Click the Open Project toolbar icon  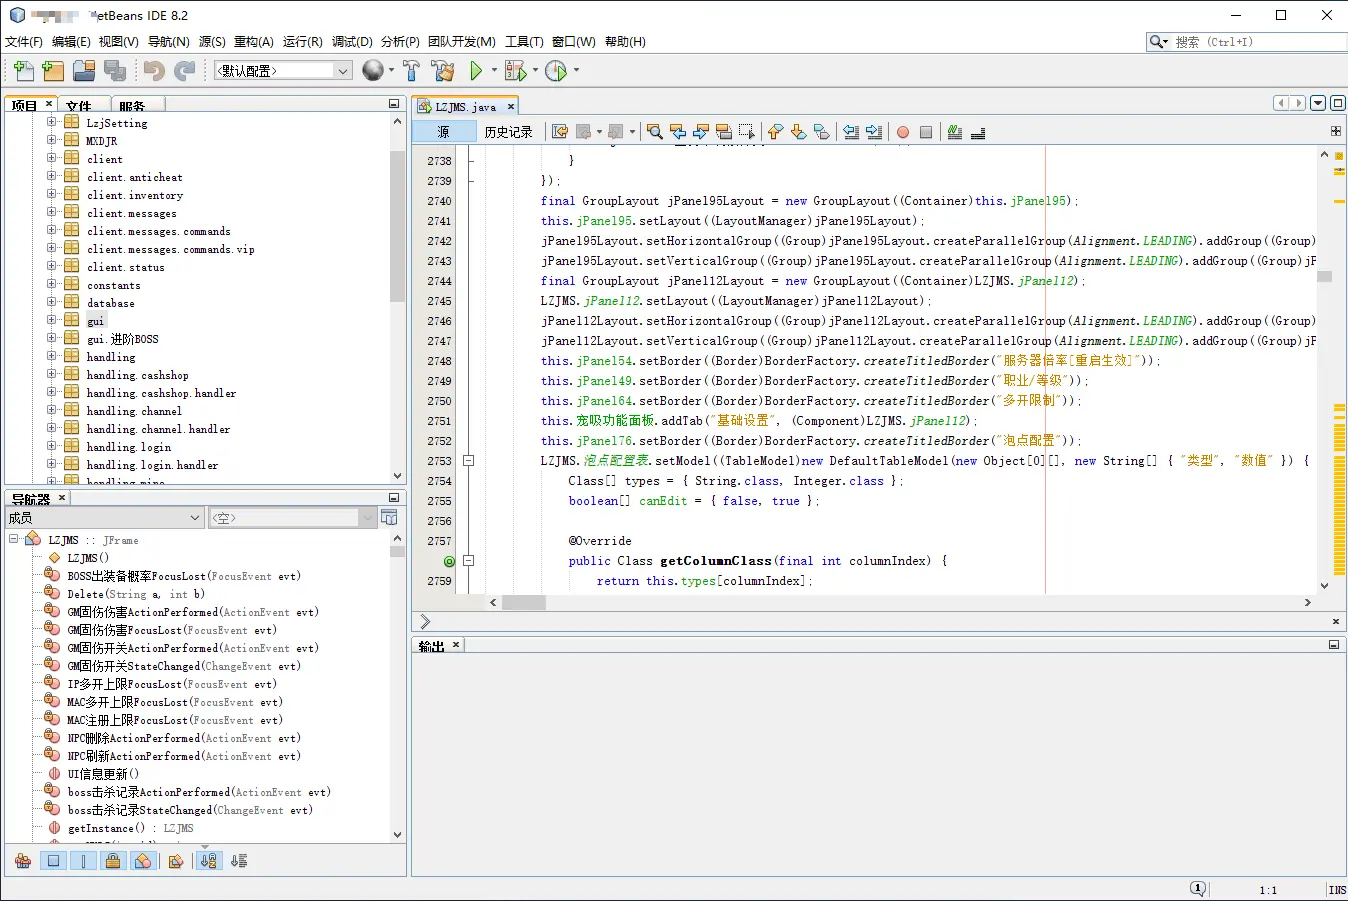[84, 70]
